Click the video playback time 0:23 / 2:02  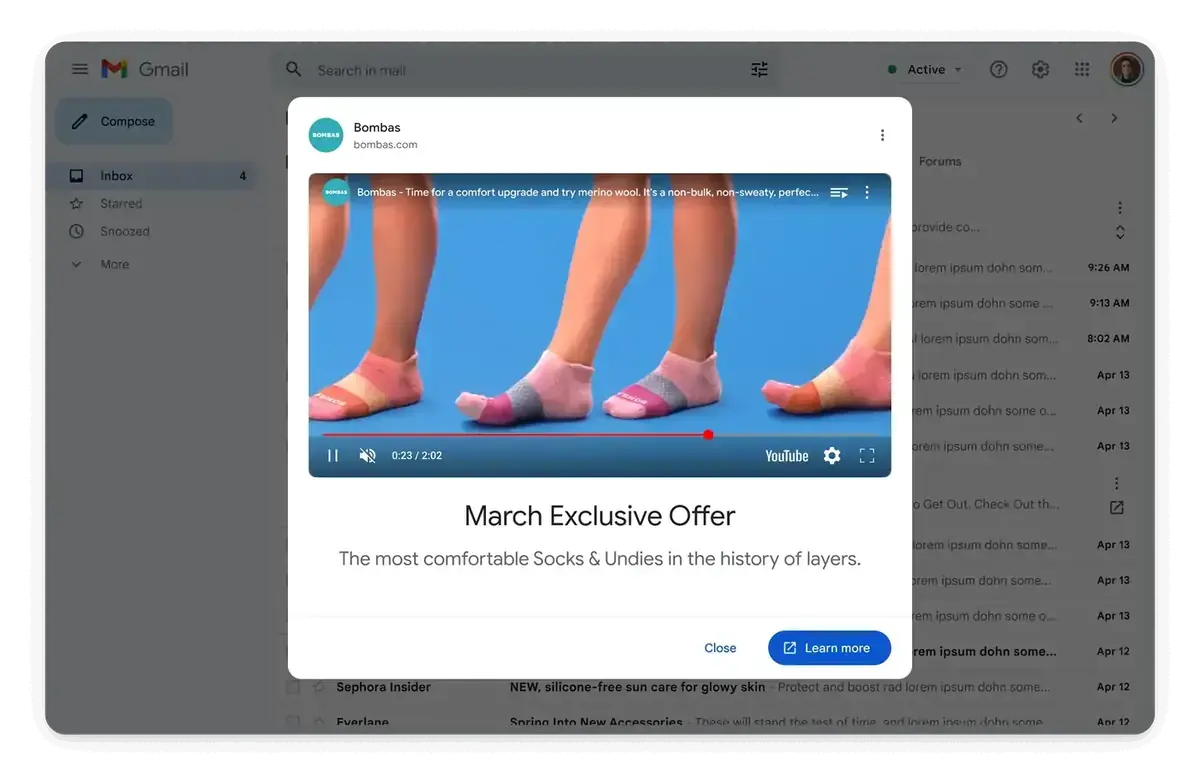pos(417,456)
